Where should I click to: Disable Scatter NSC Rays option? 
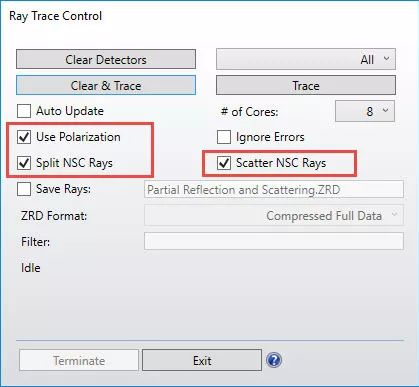224,163
